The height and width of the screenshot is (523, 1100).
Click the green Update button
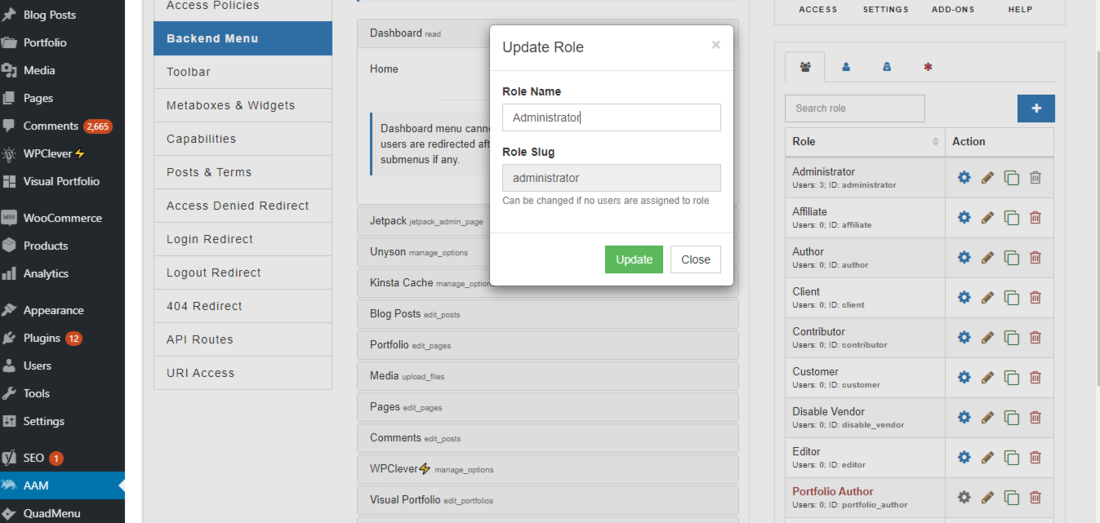(x=633, y=260)
